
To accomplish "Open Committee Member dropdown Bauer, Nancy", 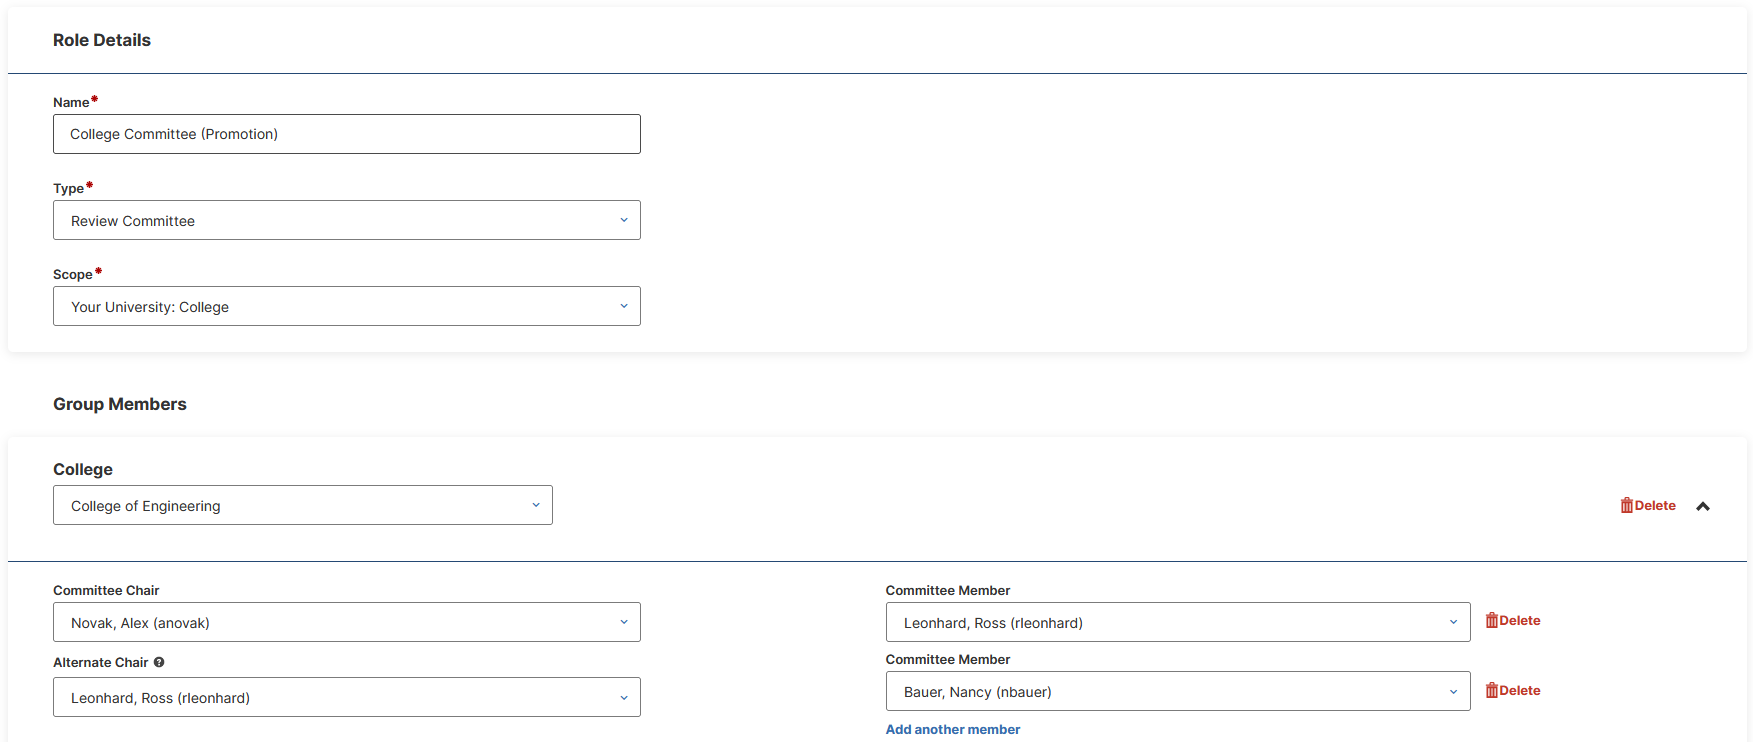I will (x=1177, y=691).
